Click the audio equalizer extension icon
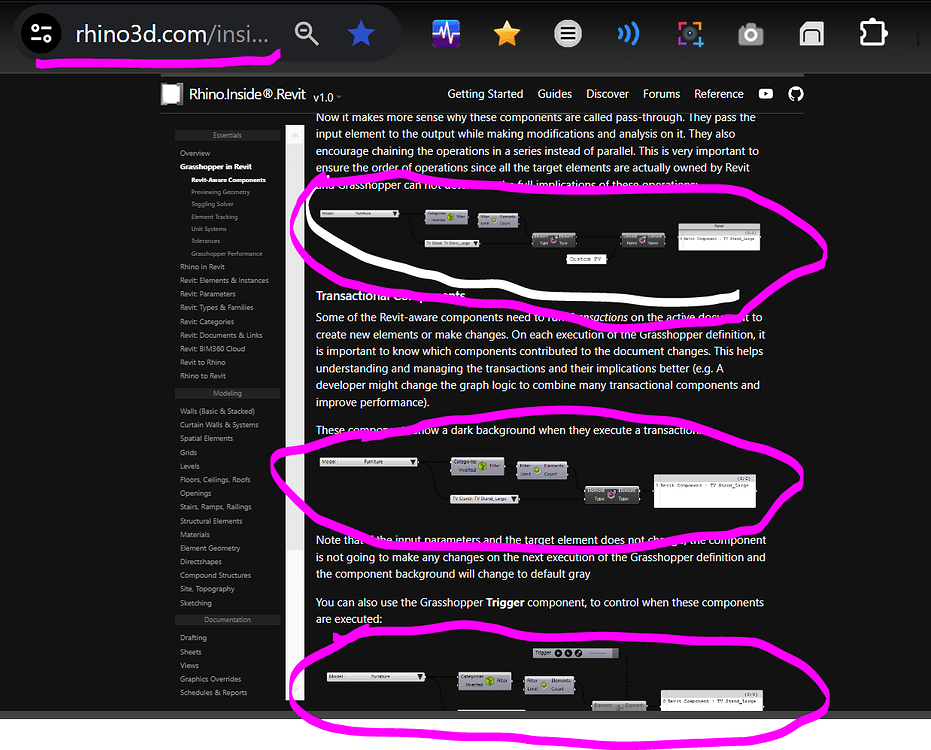 (x=446, y=32)
